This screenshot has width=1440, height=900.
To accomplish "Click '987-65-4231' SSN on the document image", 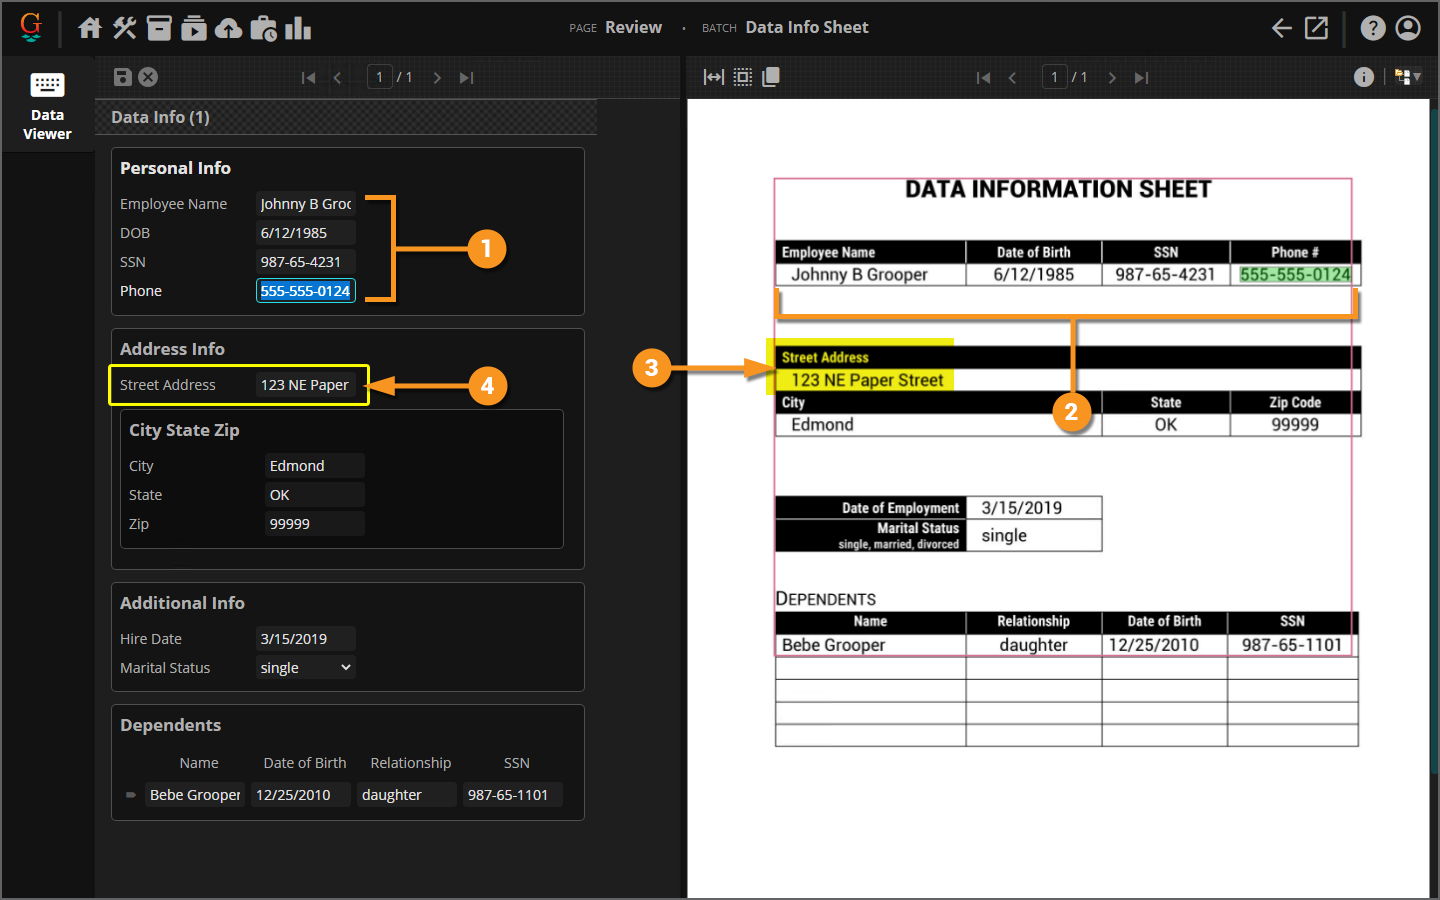I will (1165, 274).
